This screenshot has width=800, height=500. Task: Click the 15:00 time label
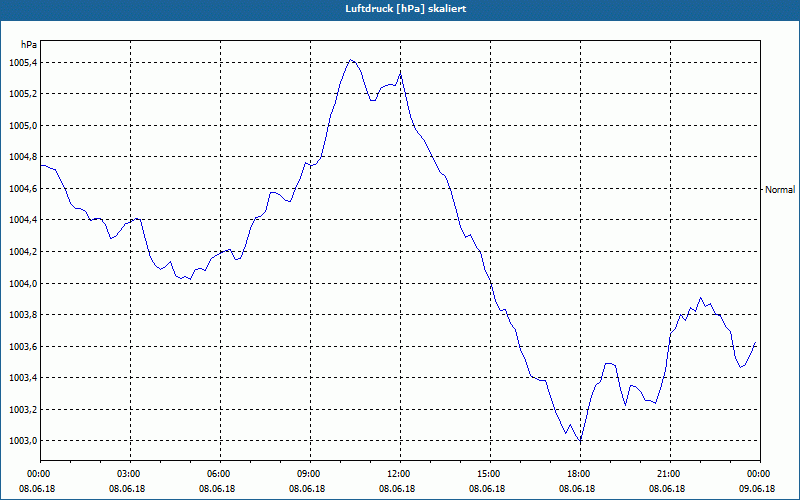487,473
